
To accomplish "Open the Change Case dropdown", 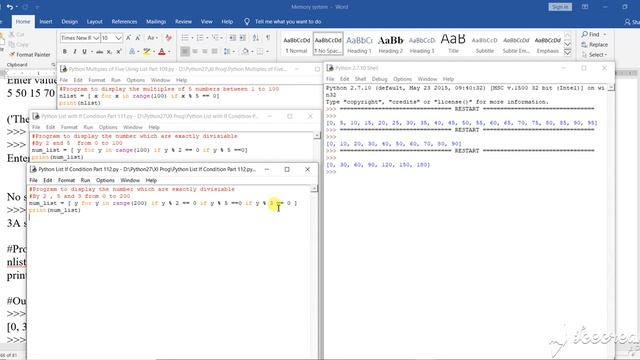I will 152,38.
